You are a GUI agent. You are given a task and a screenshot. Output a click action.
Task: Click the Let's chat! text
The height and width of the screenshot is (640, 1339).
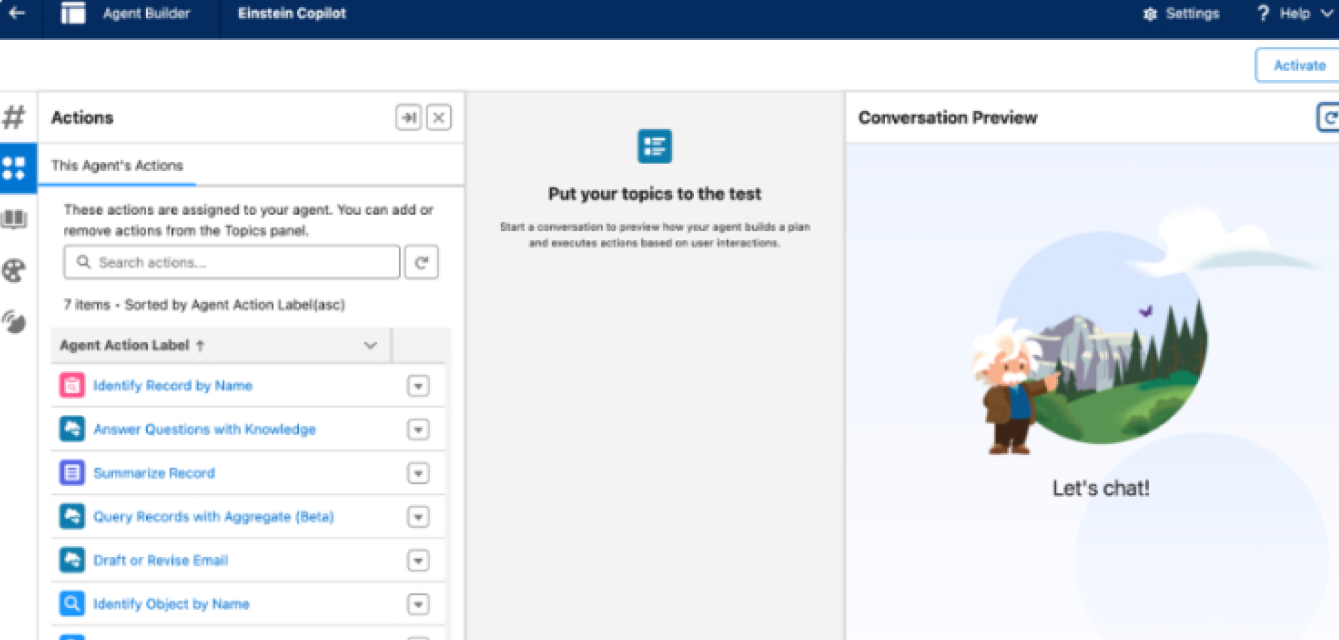pyautogui.click(x=1101, y=489)
